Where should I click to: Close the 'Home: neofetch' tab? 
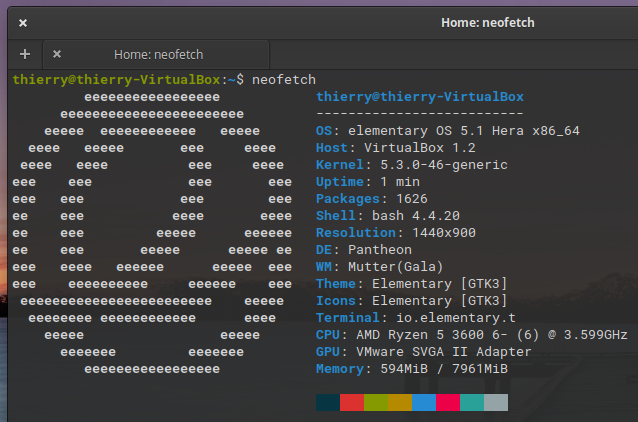[57, 54]
